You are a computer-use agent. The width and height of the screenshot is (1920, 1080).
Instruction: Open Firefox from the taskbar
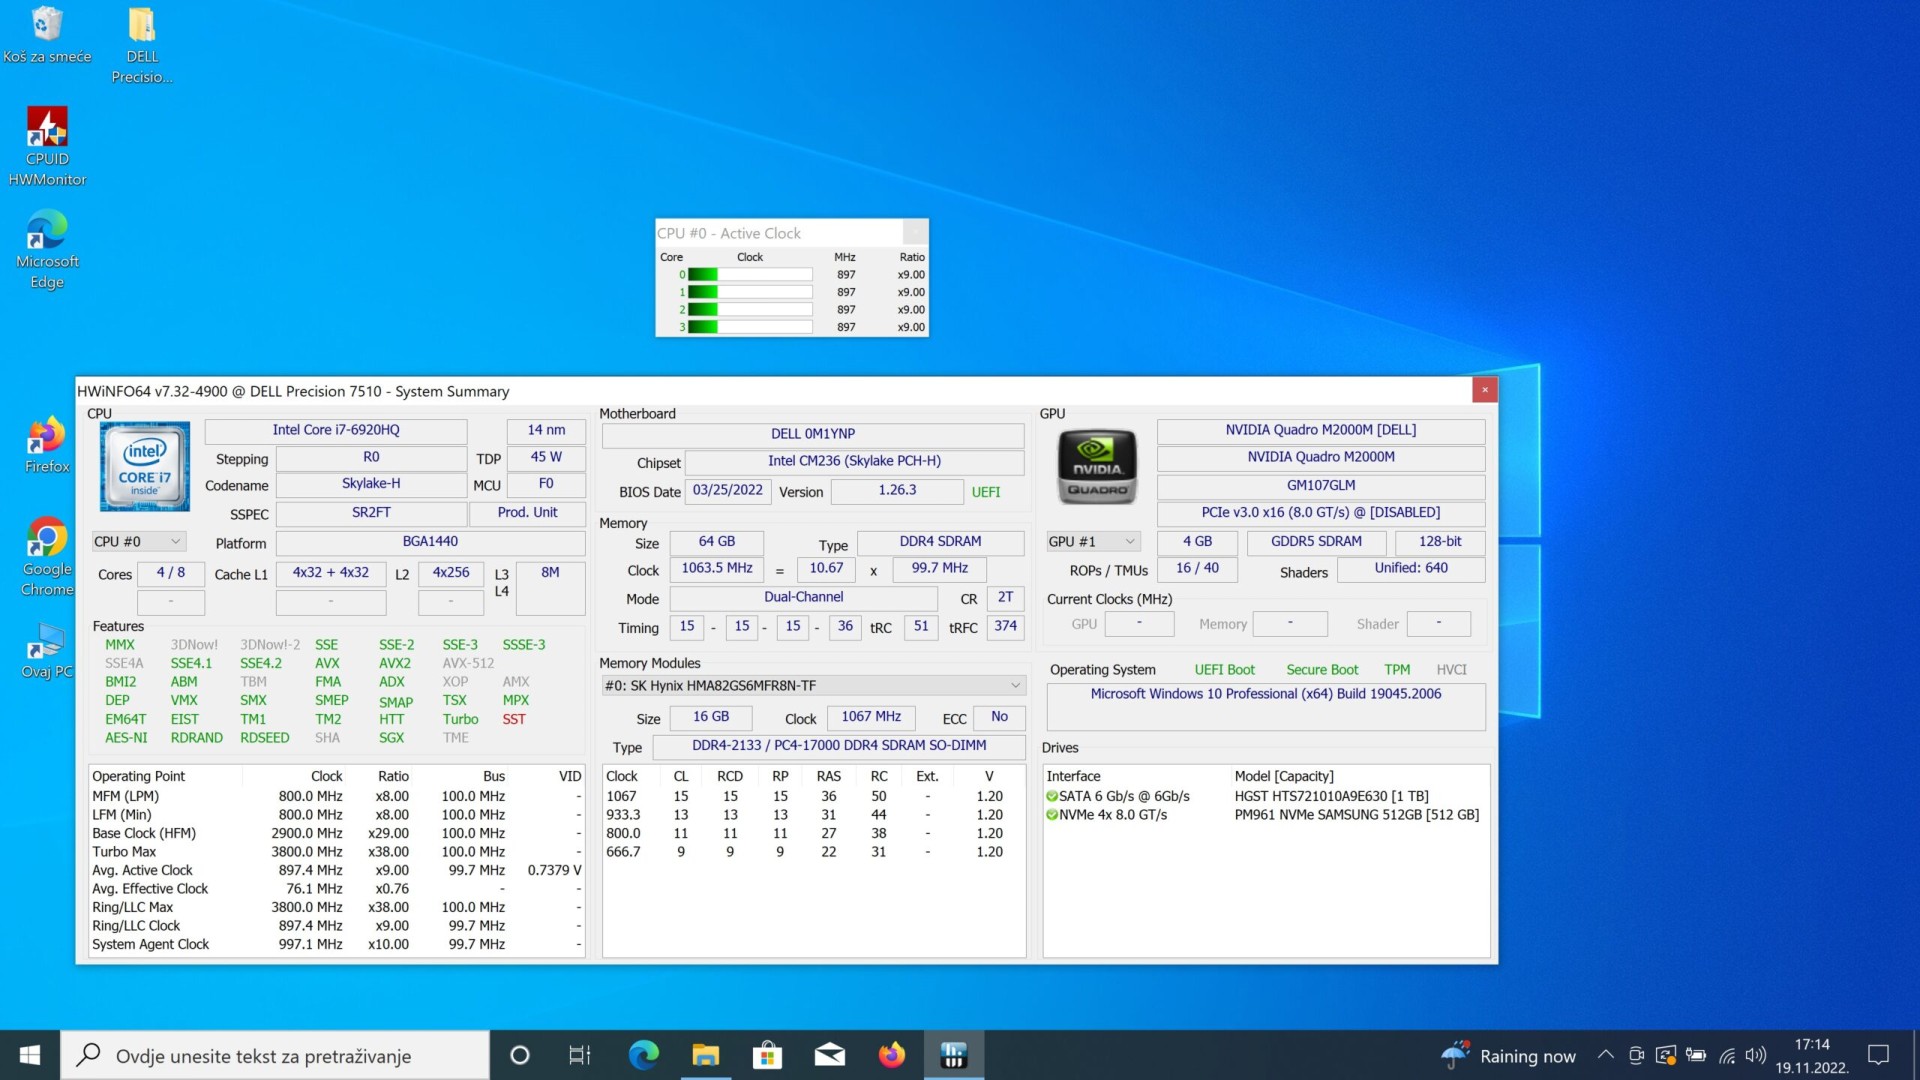892,1055
